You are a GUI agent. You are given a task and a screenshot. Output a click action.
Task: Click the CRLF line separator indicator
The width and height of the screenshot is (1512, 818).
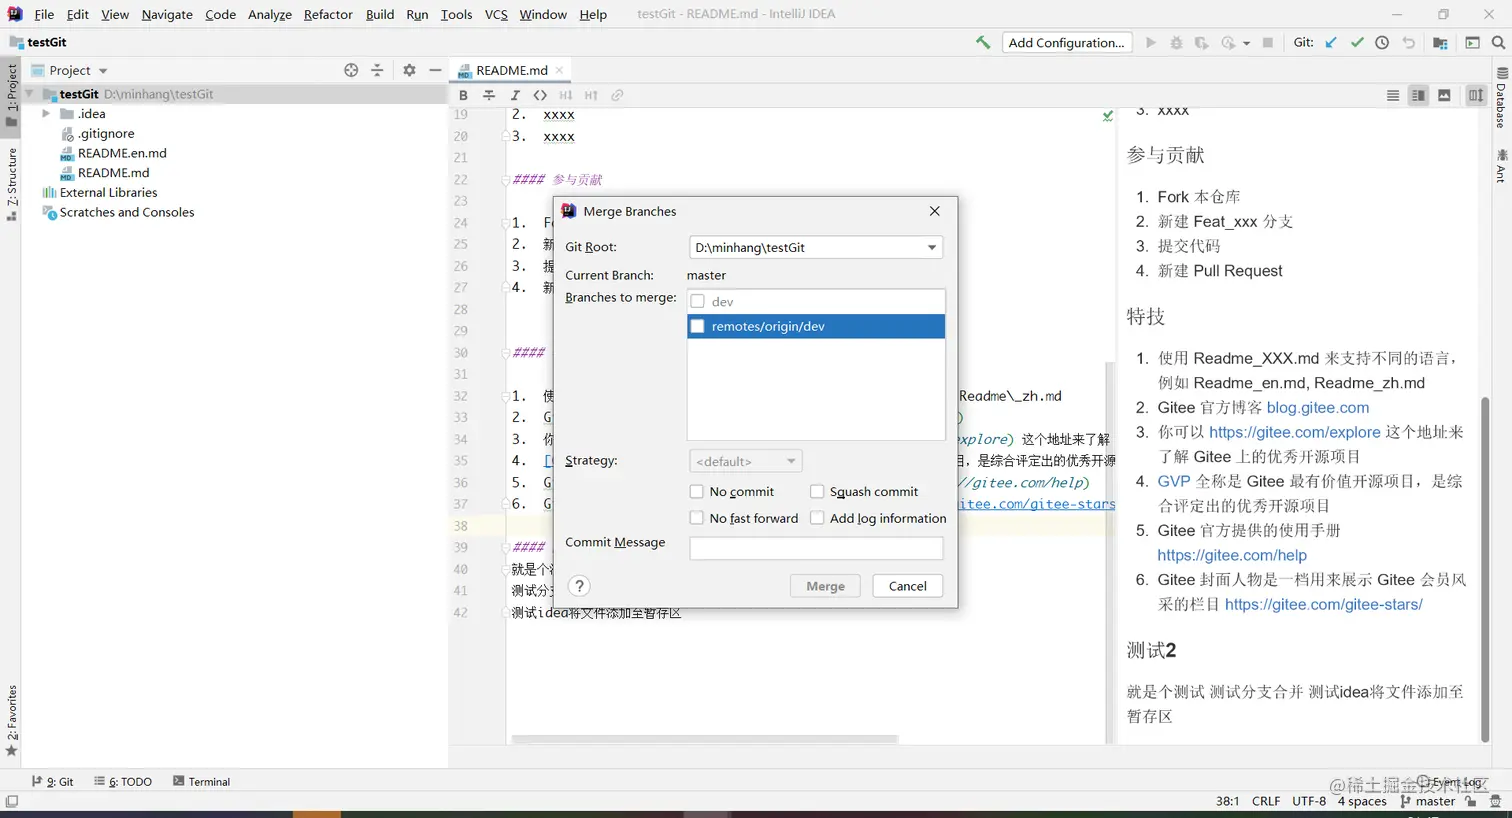coord(1265,801)
